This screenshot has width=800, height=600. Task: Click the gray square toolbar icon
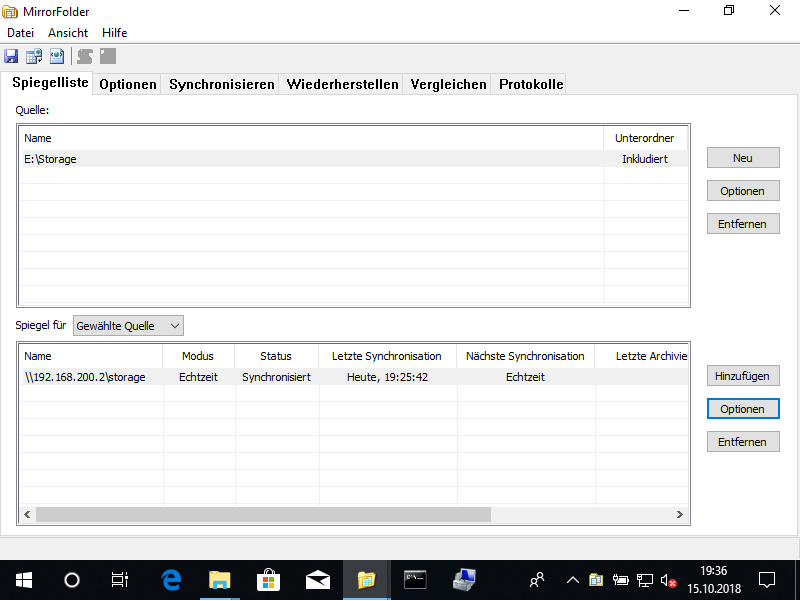click(x=108, y=56)
